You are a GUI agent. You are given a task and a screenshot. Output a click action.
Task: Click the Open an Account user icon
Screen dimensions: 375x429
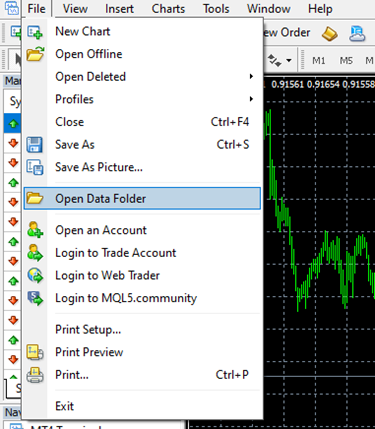tap(35, 230)
